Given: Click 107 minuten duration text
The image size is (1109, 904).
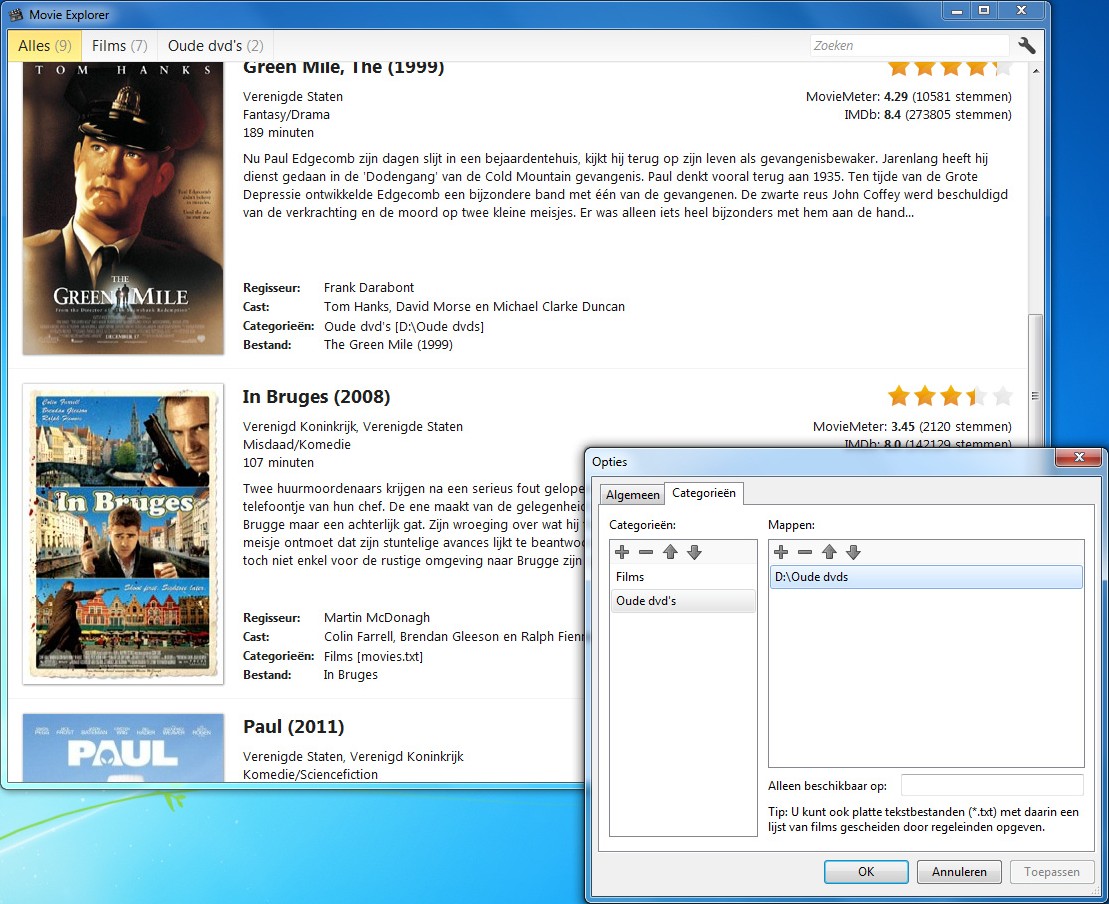Looking at the screenshot, I should pyautogui.click(x=279, y=463).
